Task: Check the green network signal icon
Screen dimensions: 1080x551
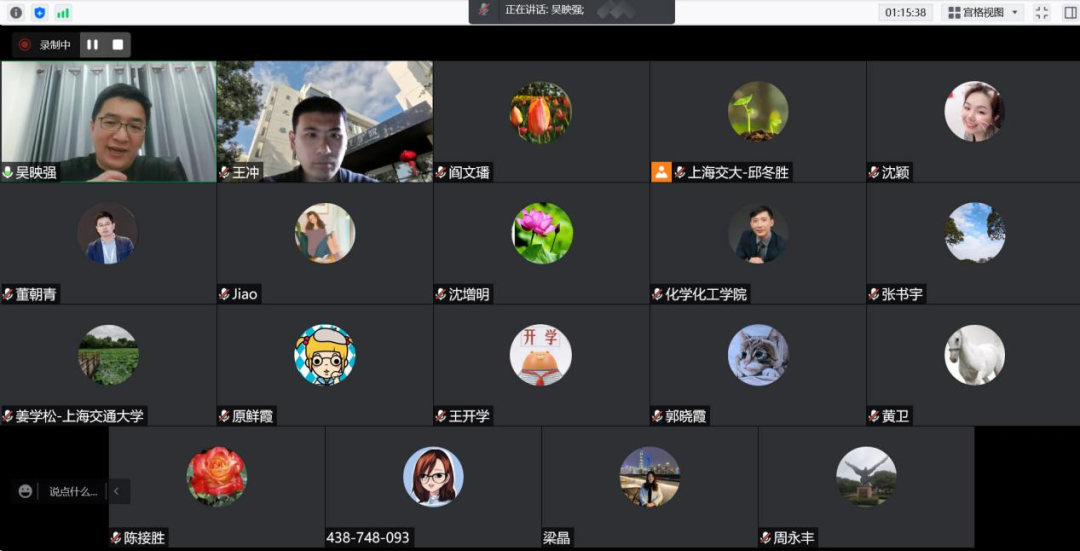Action: click(x=64, y=12)
